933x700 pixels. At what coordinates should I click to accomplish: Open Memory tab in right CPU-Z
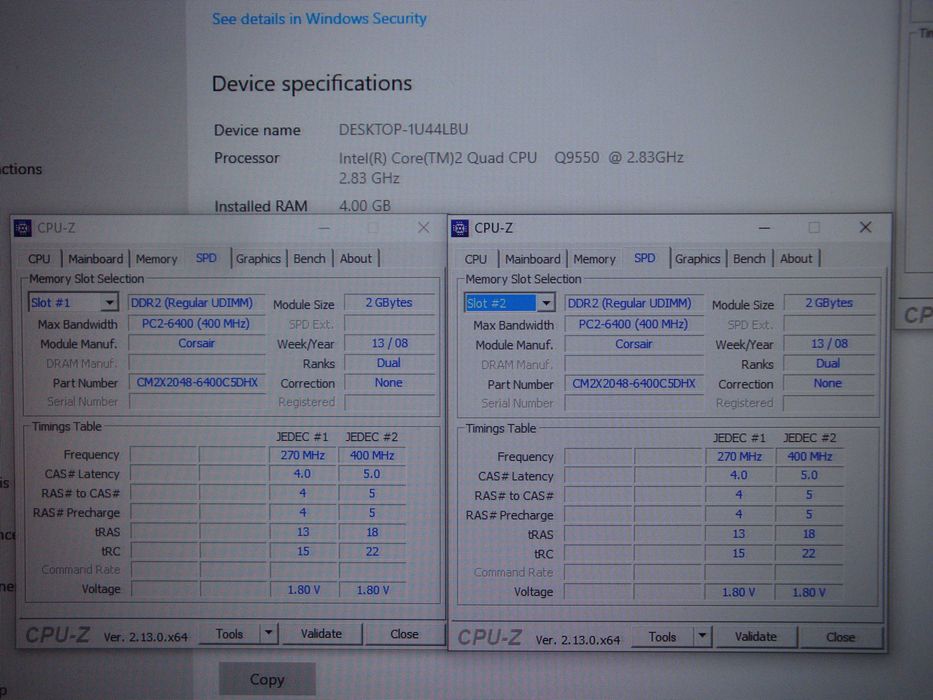coord(594,259)
